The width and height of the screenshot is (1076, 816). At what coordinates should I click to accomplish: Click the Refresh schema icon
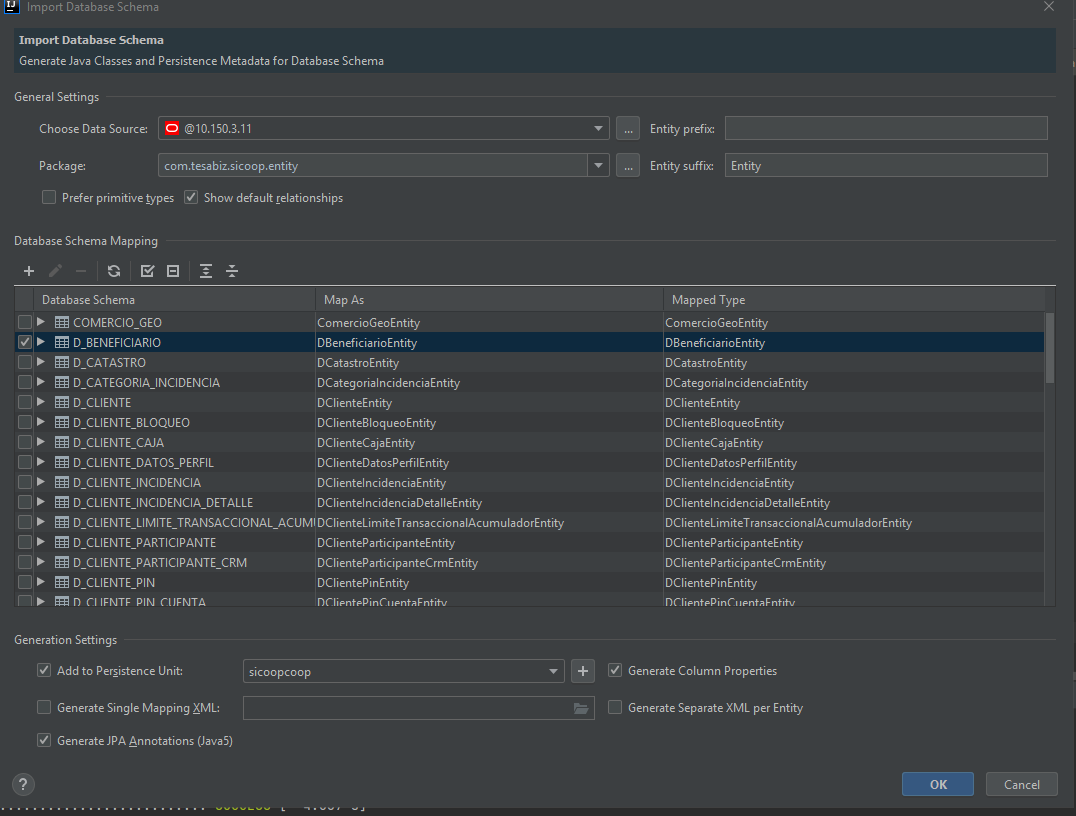(114, 271)
